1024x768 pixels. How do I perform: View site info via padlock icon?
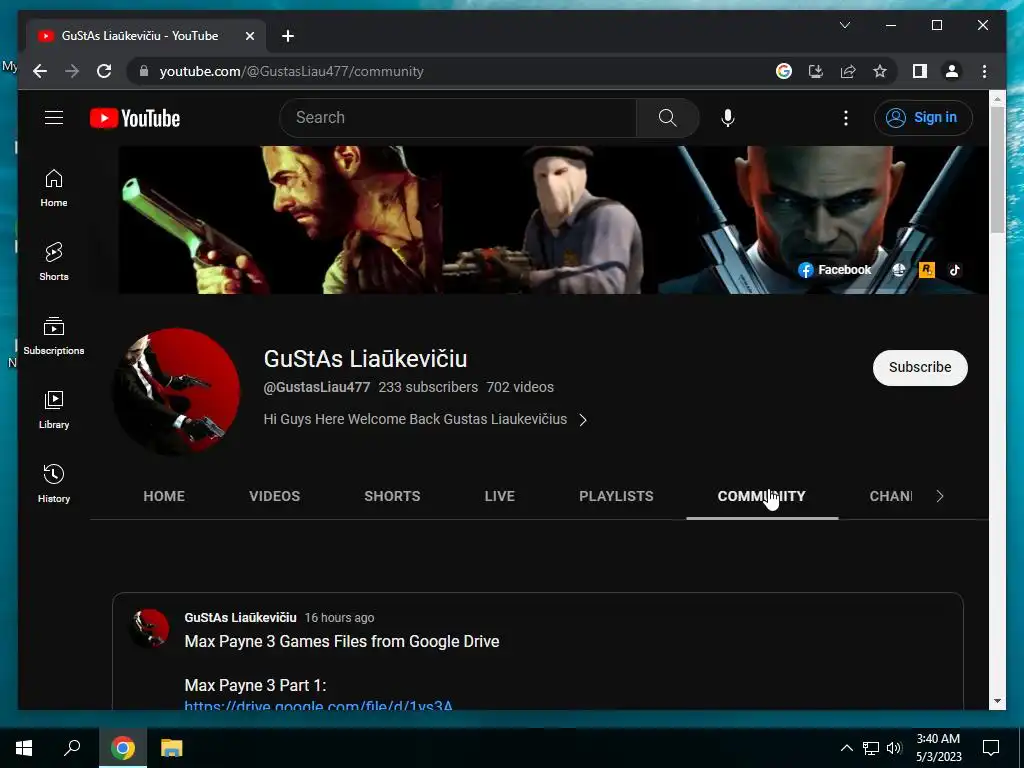click(x=144, y=71)
